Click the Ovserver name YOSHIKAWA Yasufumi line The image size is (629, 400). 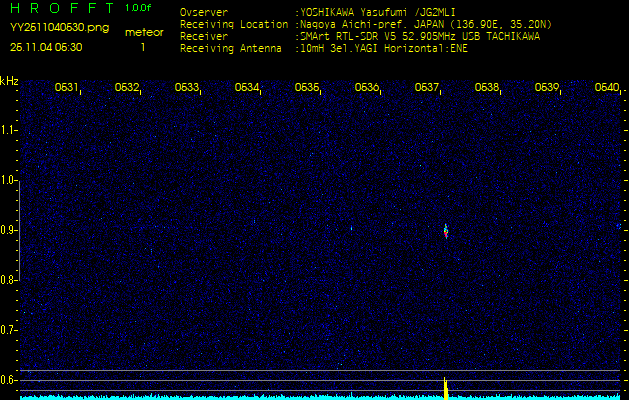[x=318, y=12]
